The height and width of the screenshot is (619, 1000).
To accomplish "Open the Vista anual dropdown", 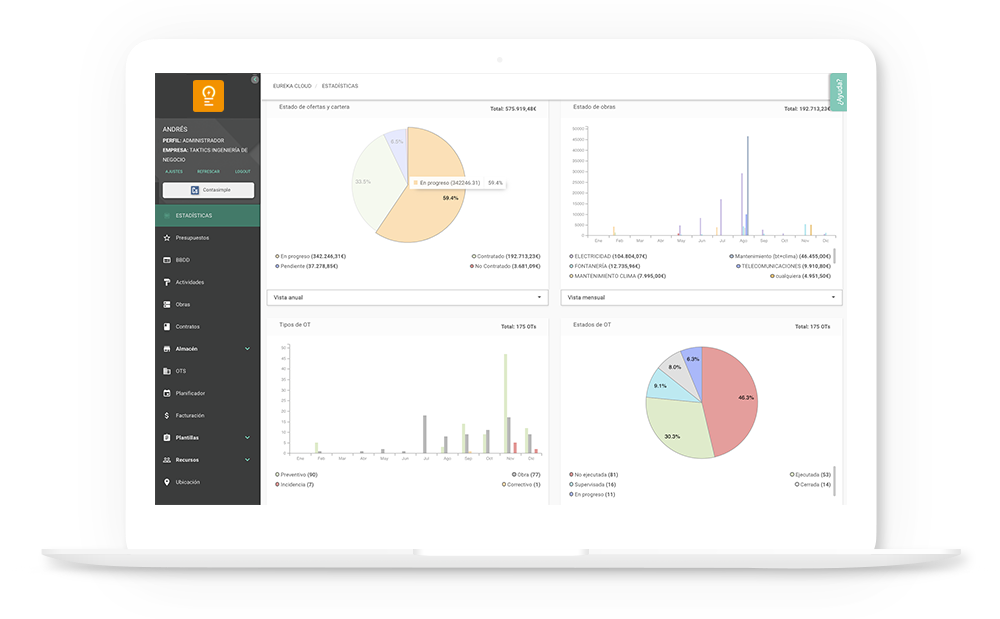I will coord(409,297).
